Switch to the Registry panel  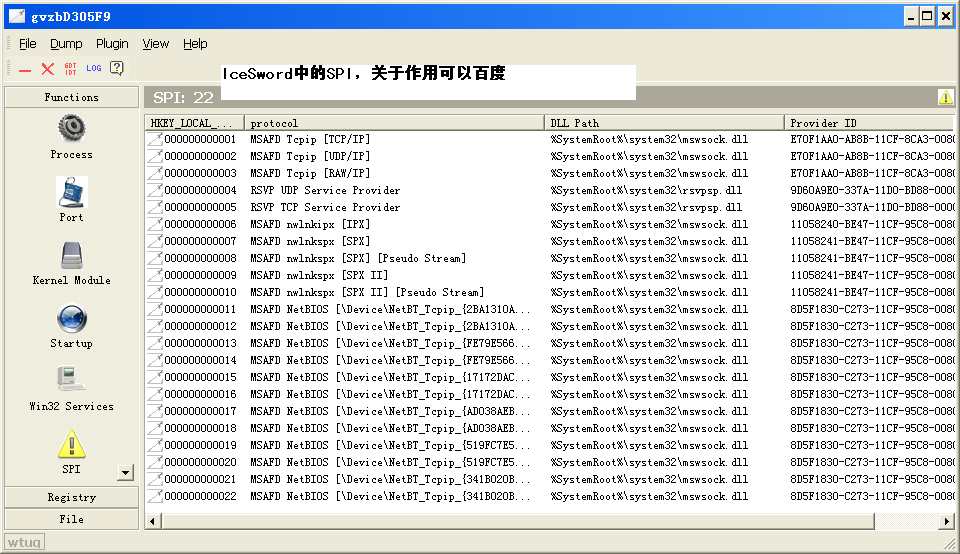[72, 497]
